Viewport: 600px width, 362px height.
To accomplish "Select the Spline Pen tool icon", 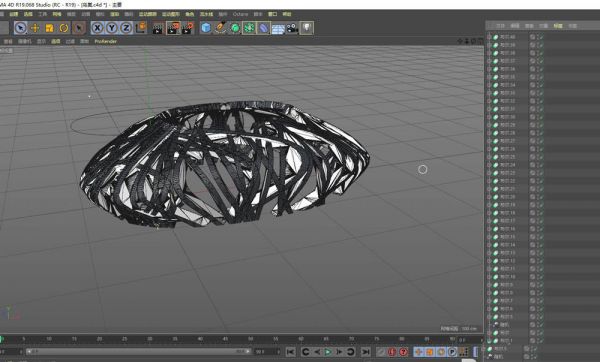I will [x=220, y=28].
